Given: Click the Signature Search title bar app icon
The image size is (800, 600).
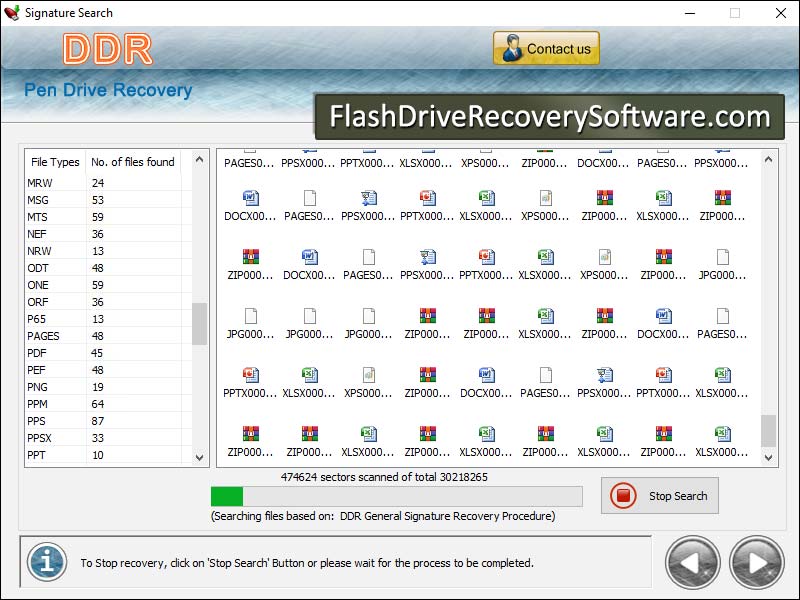Looking at the screenshot, I should pyautogui.click(x=11, y=13).
